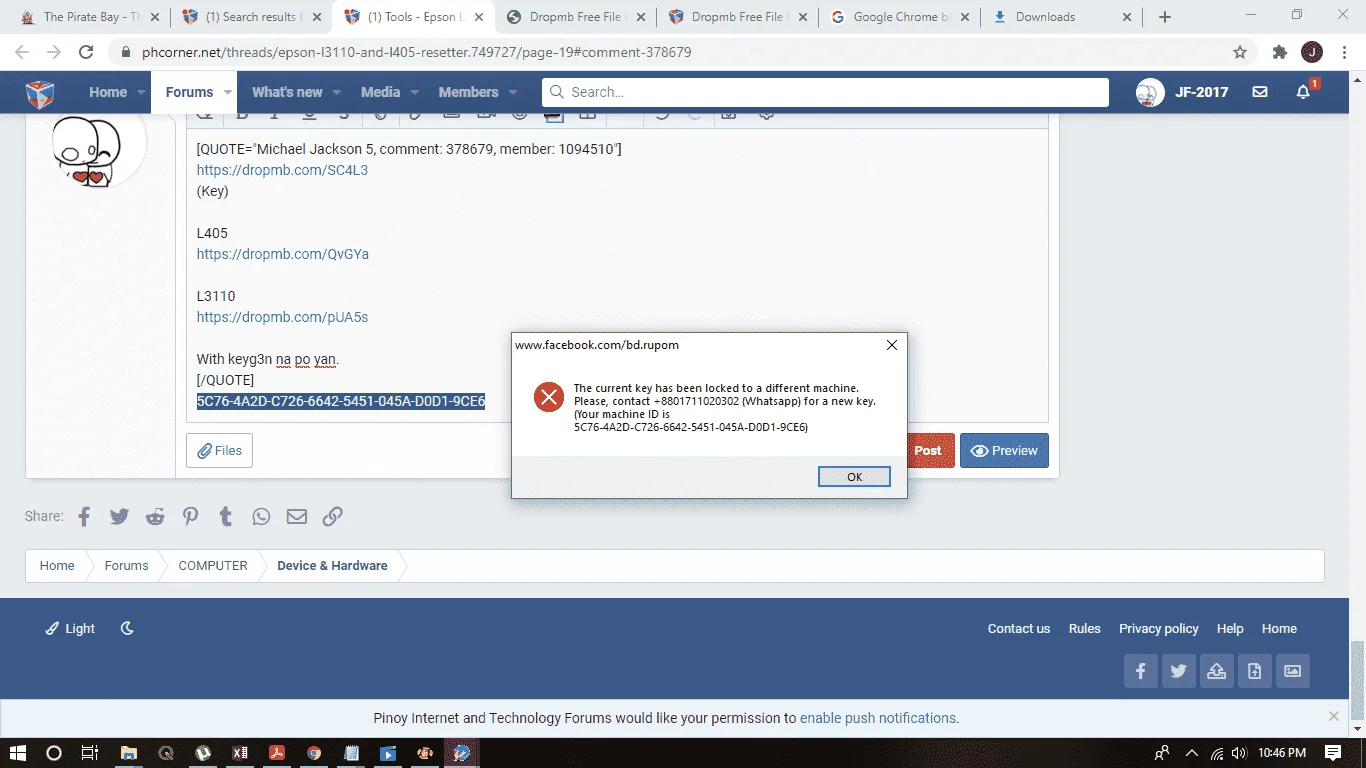Click the PHCorner cube logo
1366x768 pixels.
pyautogui.click(x=40, y=93)
